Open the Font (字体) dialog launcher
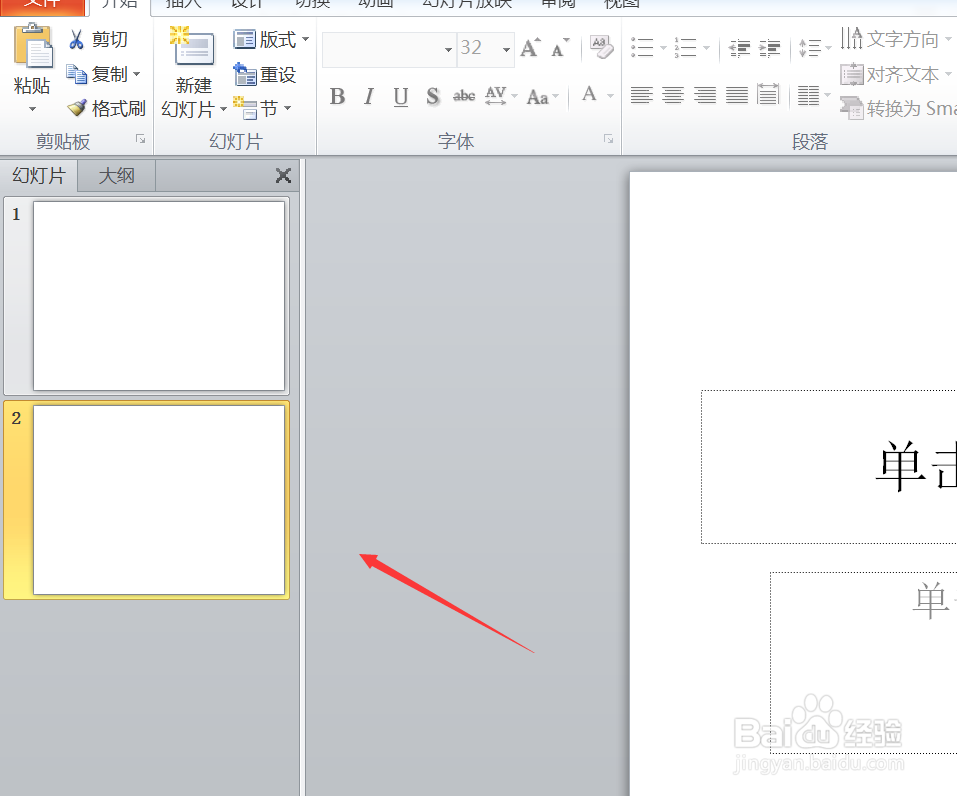 (x=609, y=139)
